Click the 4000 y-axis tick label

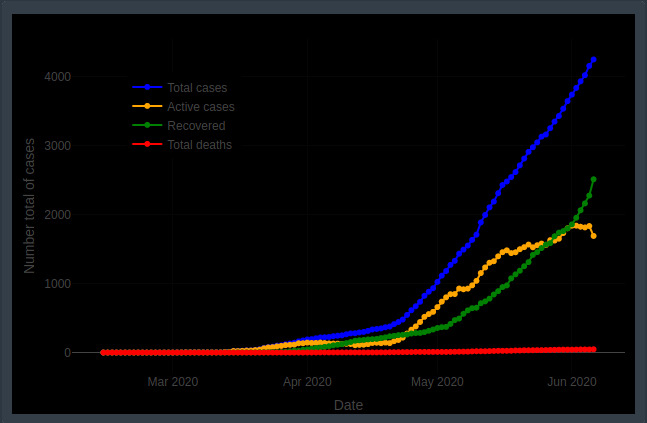56,77
